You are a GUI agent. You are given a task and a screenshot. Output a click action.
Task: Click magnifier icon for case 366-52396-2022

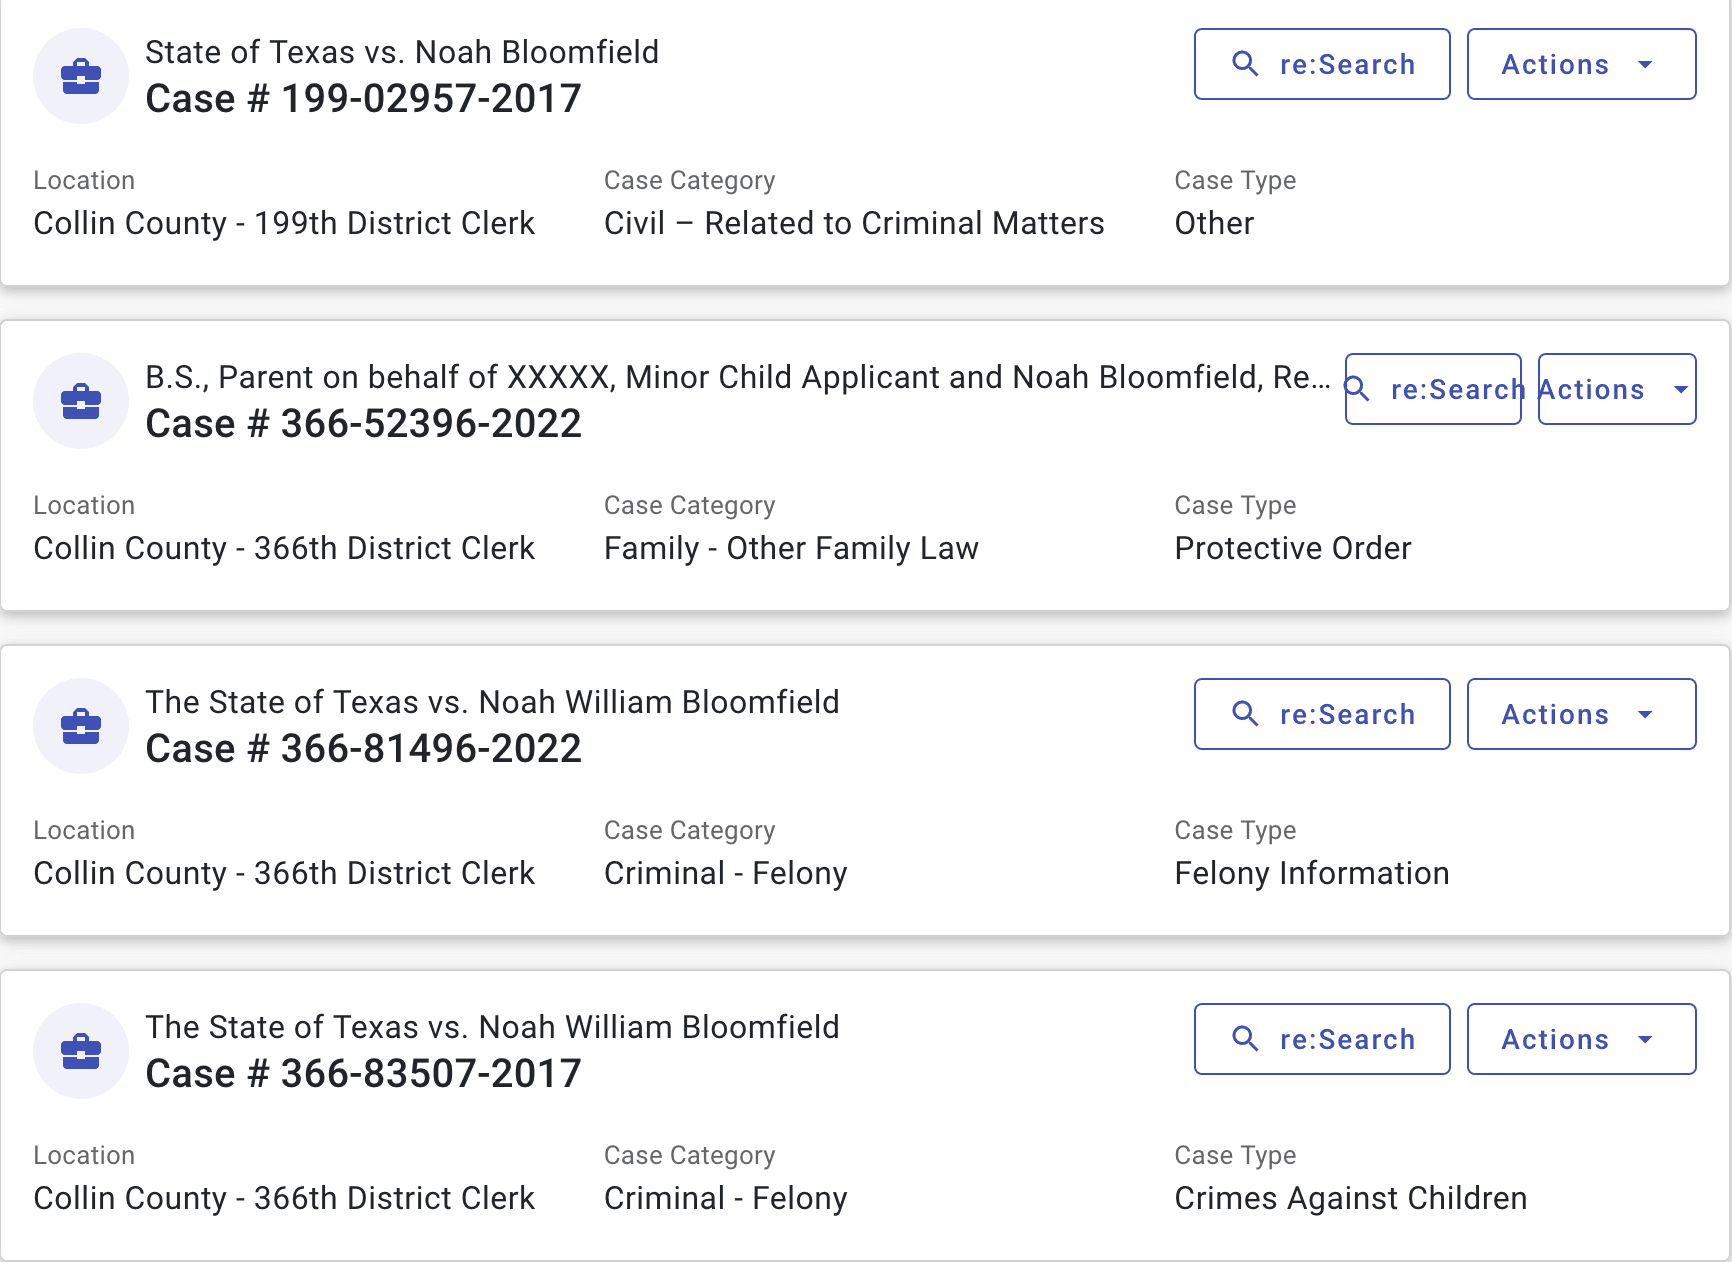[1357, 389]
